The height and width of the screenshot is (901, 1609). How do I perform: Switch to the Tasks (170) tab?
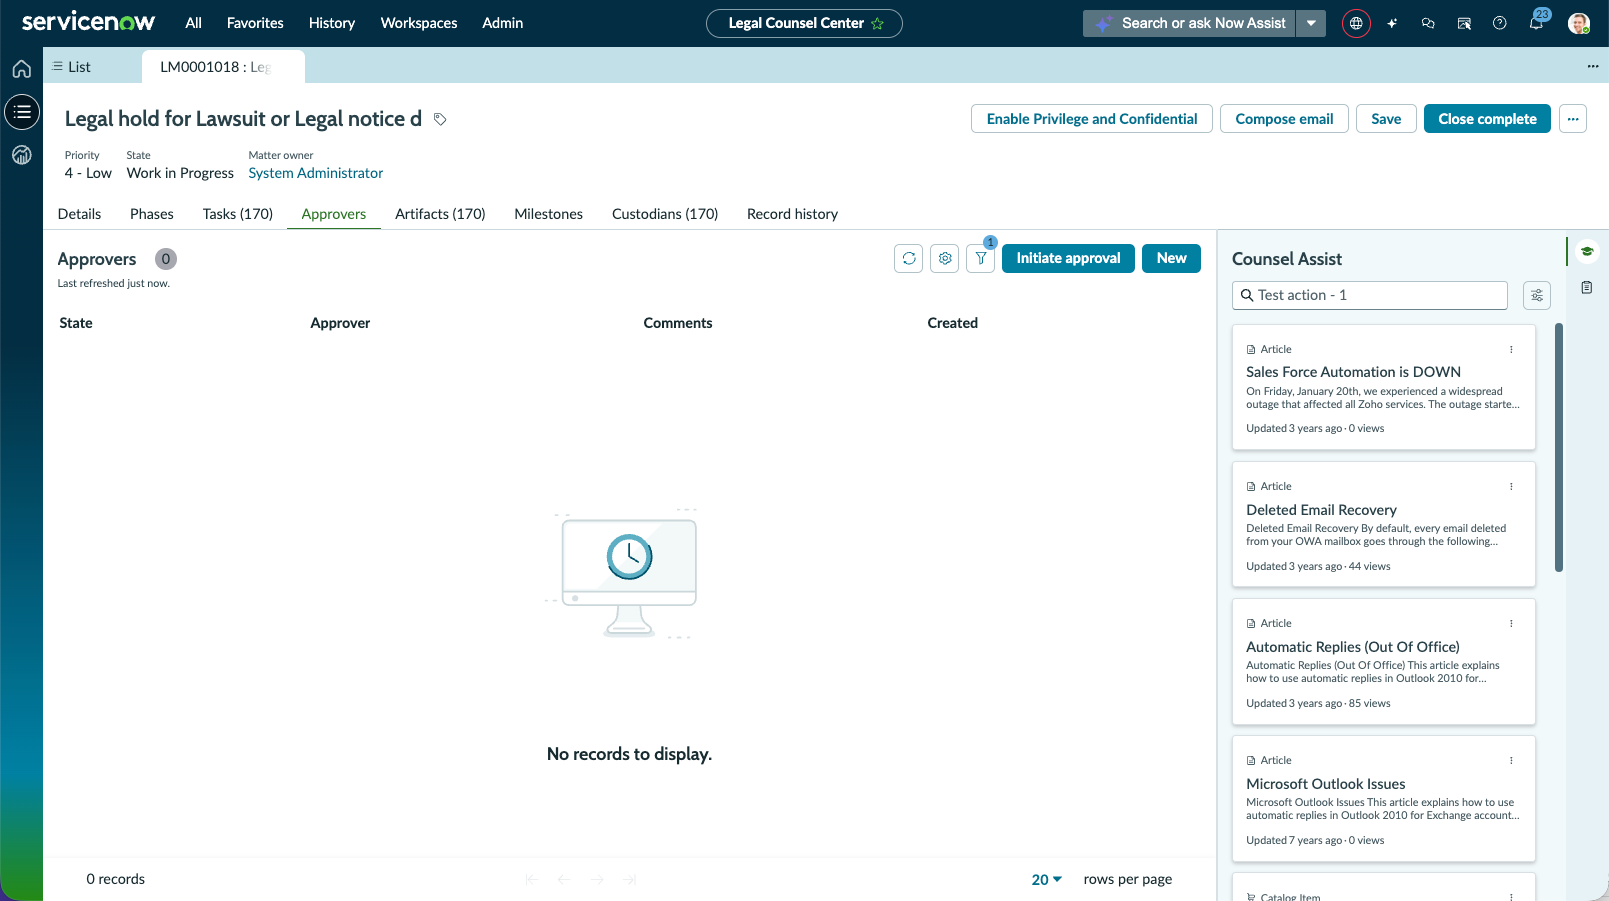coord(238,214)
